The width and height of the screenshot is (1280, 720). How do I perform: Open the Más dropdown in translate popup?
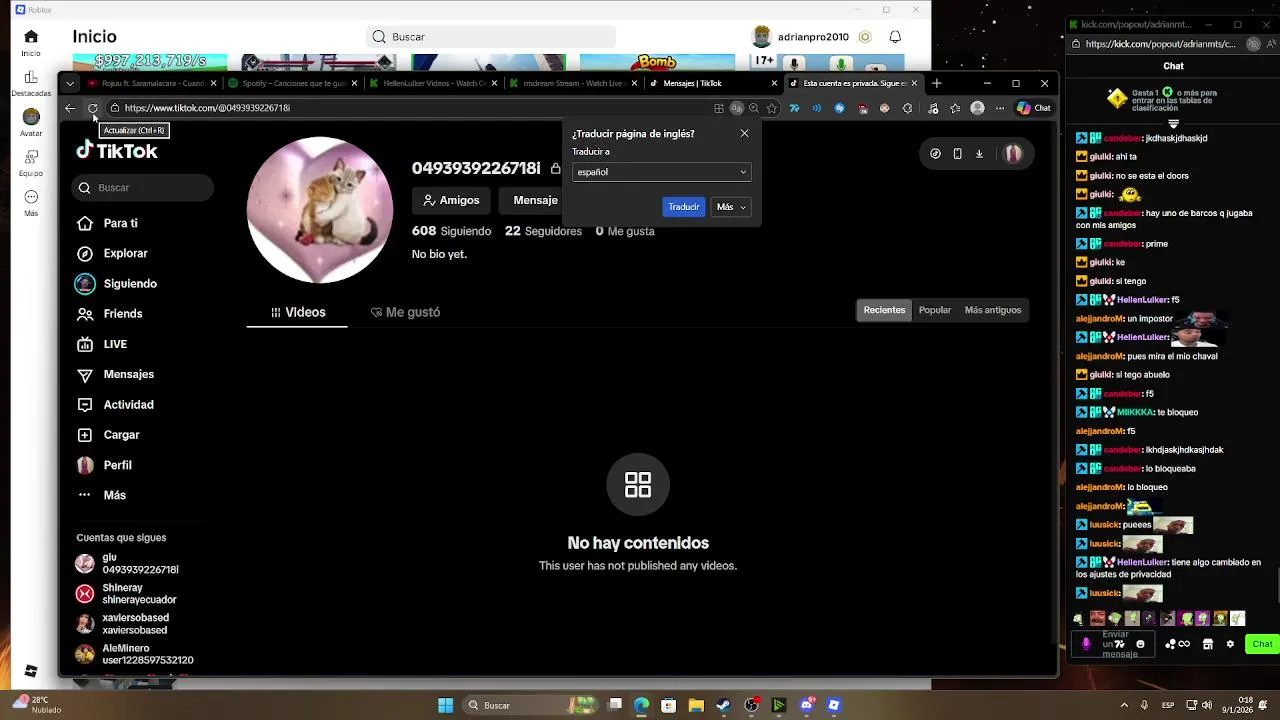(x=731, y=207)
